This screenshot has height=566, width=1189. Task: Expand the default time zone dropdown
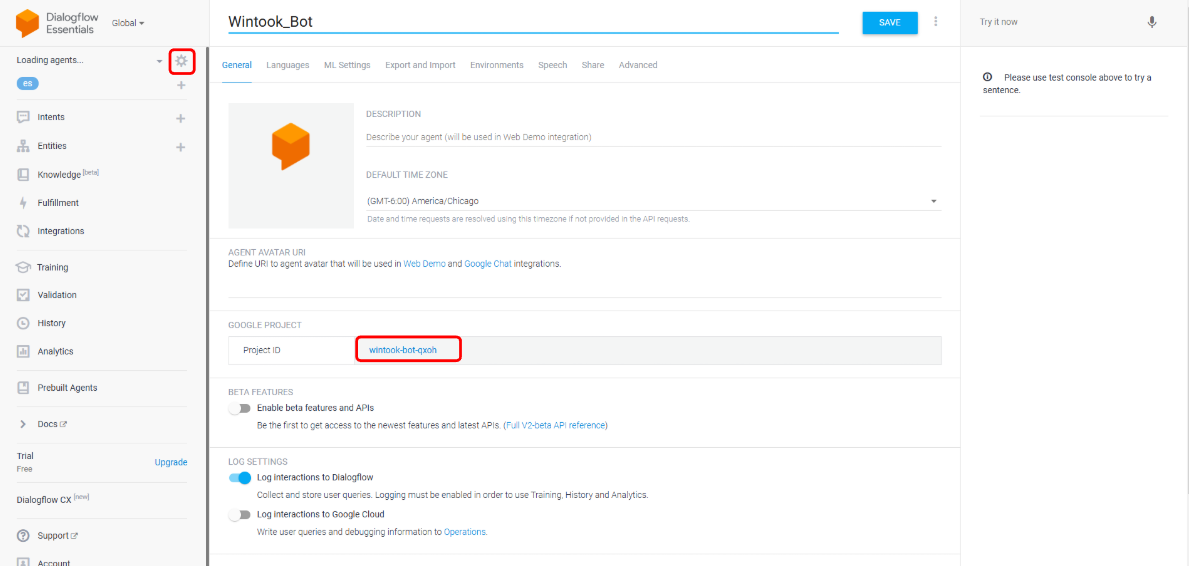934,201
